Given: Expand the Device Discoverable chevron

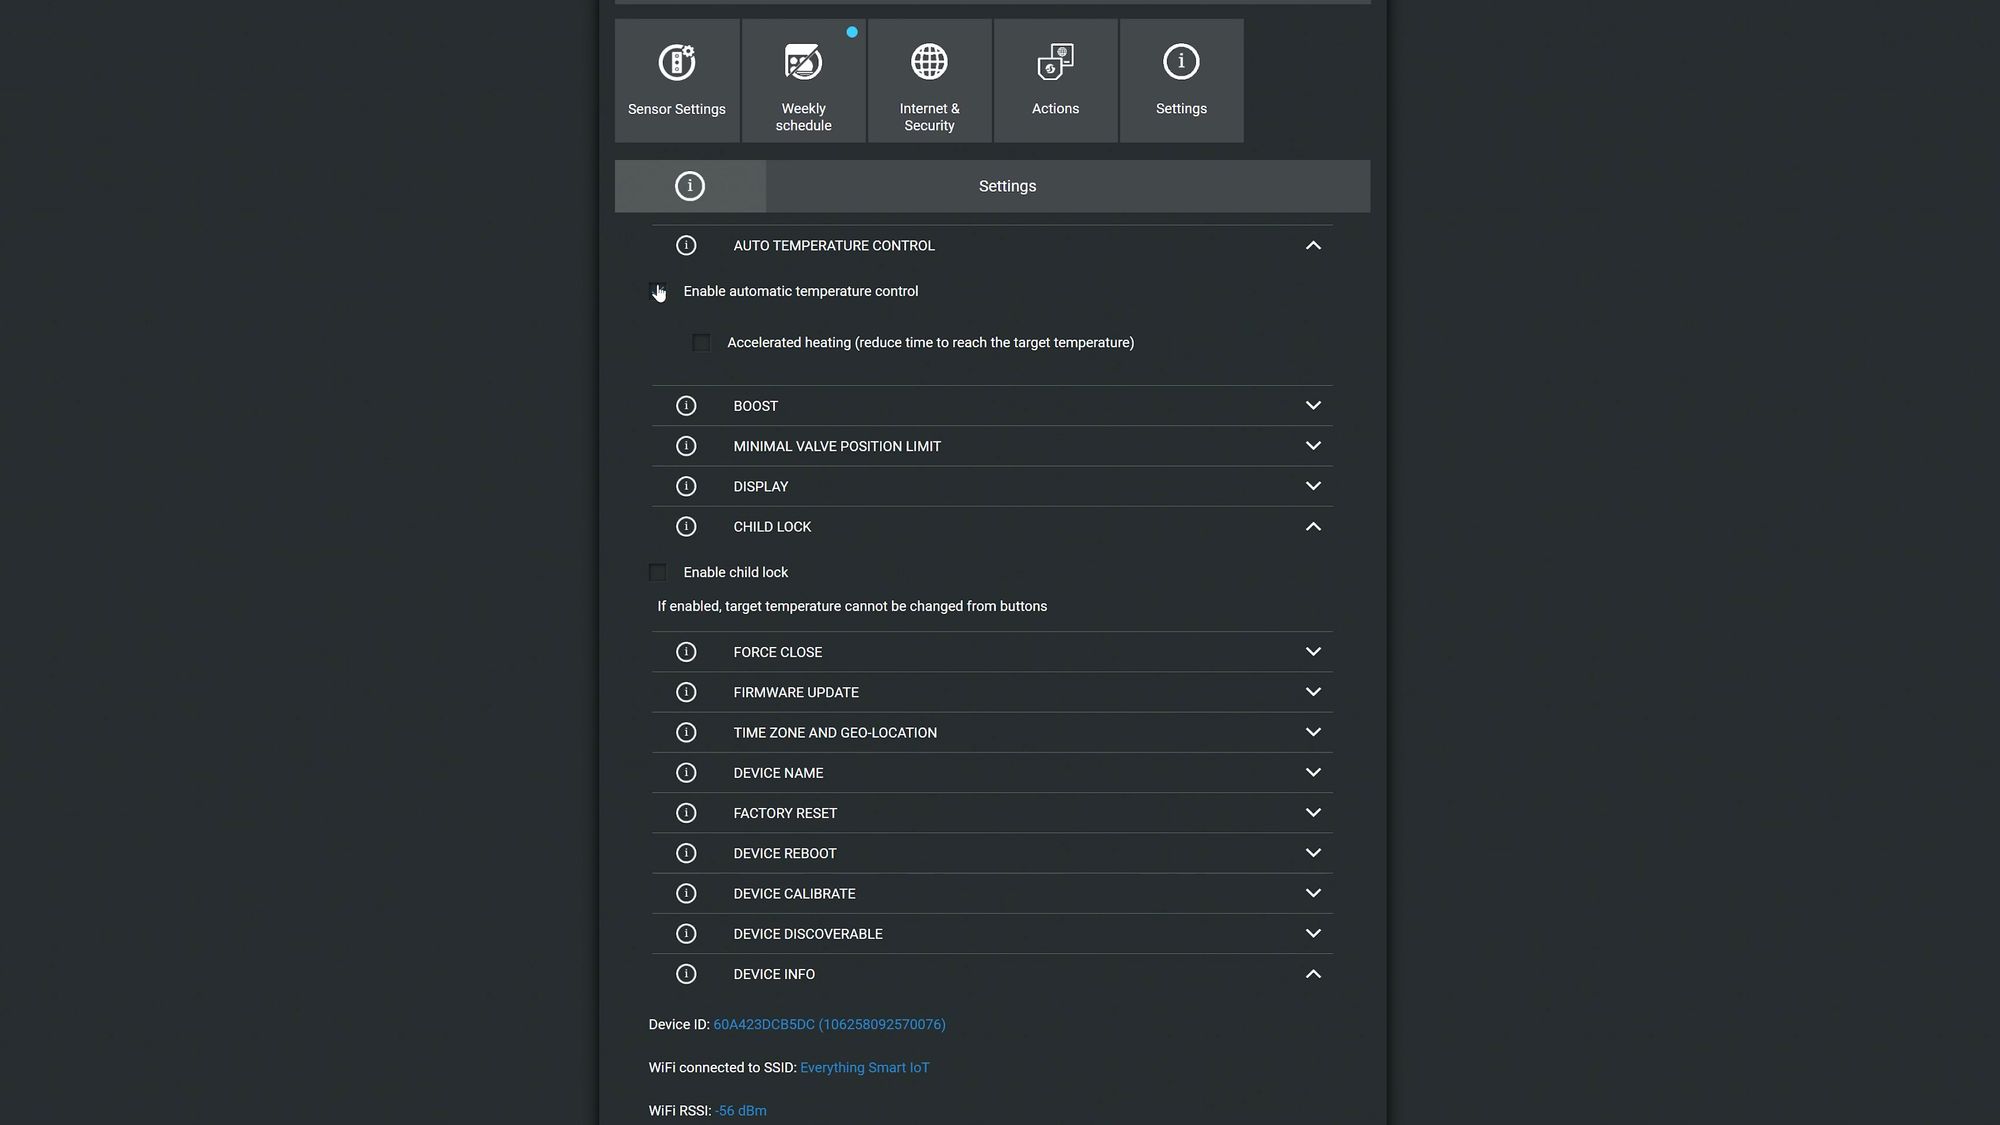Looking at the screenshot, I should click(1313, 934).
